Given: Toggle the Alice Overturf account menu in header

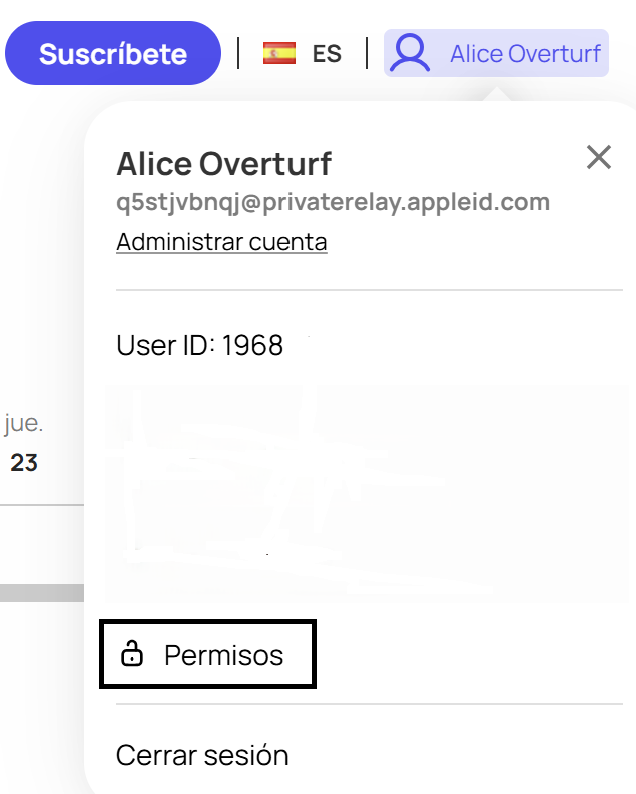Looking at the screenshot, I should click(x=496, y=53).
